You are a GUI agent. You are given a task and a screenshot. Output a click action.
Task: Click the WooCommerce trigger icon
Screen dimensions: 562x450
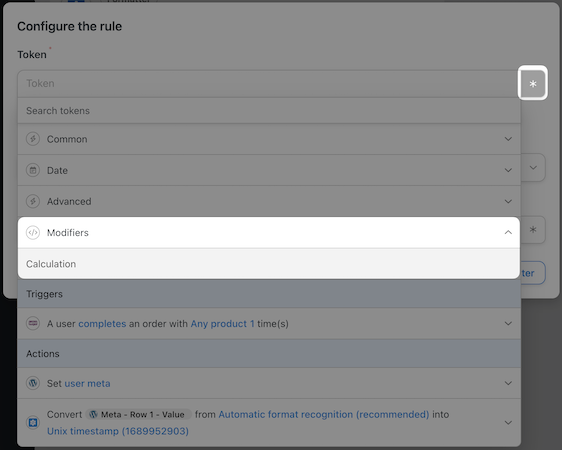(33, 324)
